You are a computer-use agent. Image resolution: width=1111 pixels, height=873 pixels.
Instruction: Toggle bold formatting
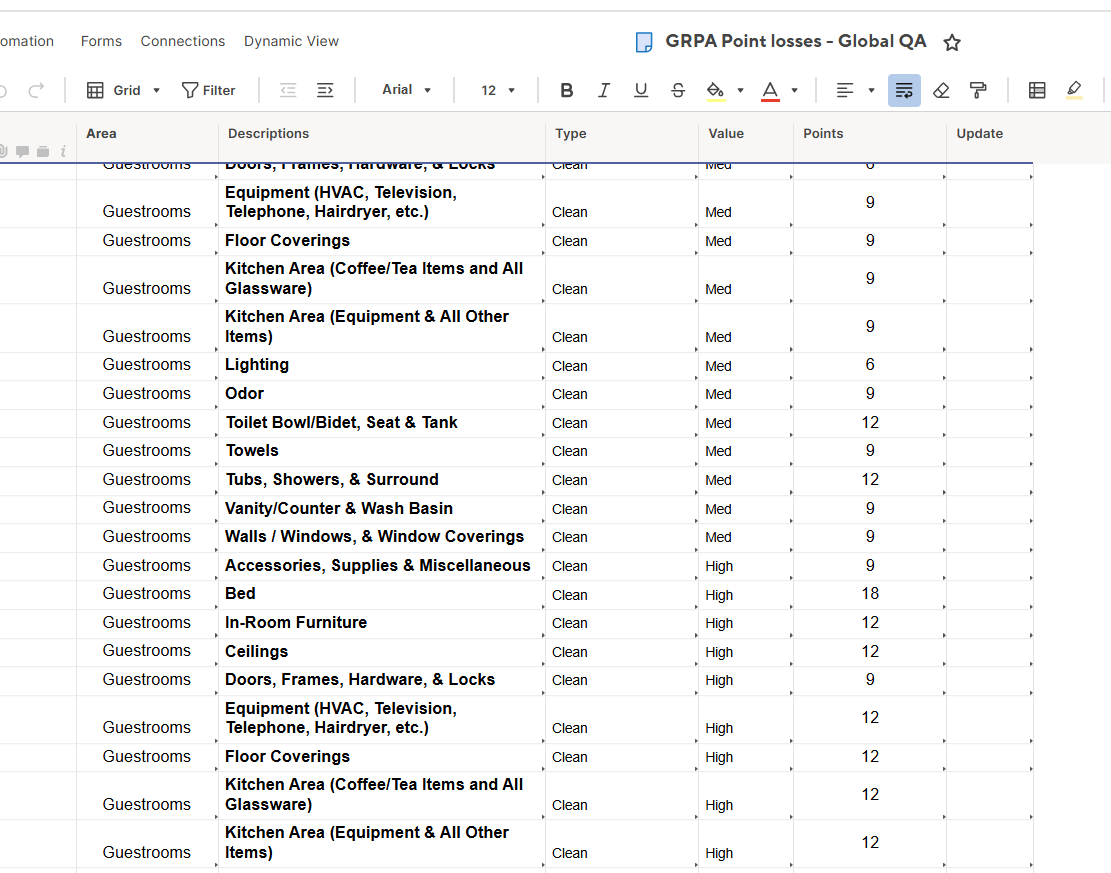567,90
